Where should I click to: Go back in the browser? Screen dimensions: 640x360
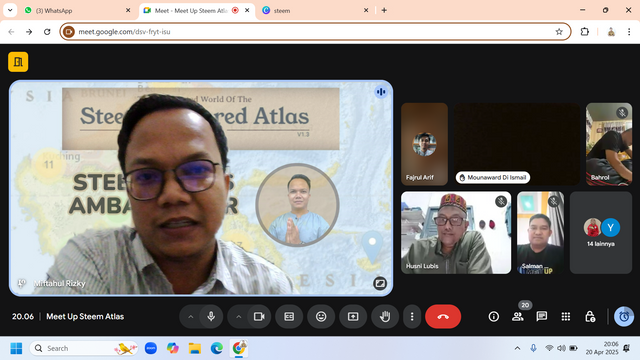point(11,32)
